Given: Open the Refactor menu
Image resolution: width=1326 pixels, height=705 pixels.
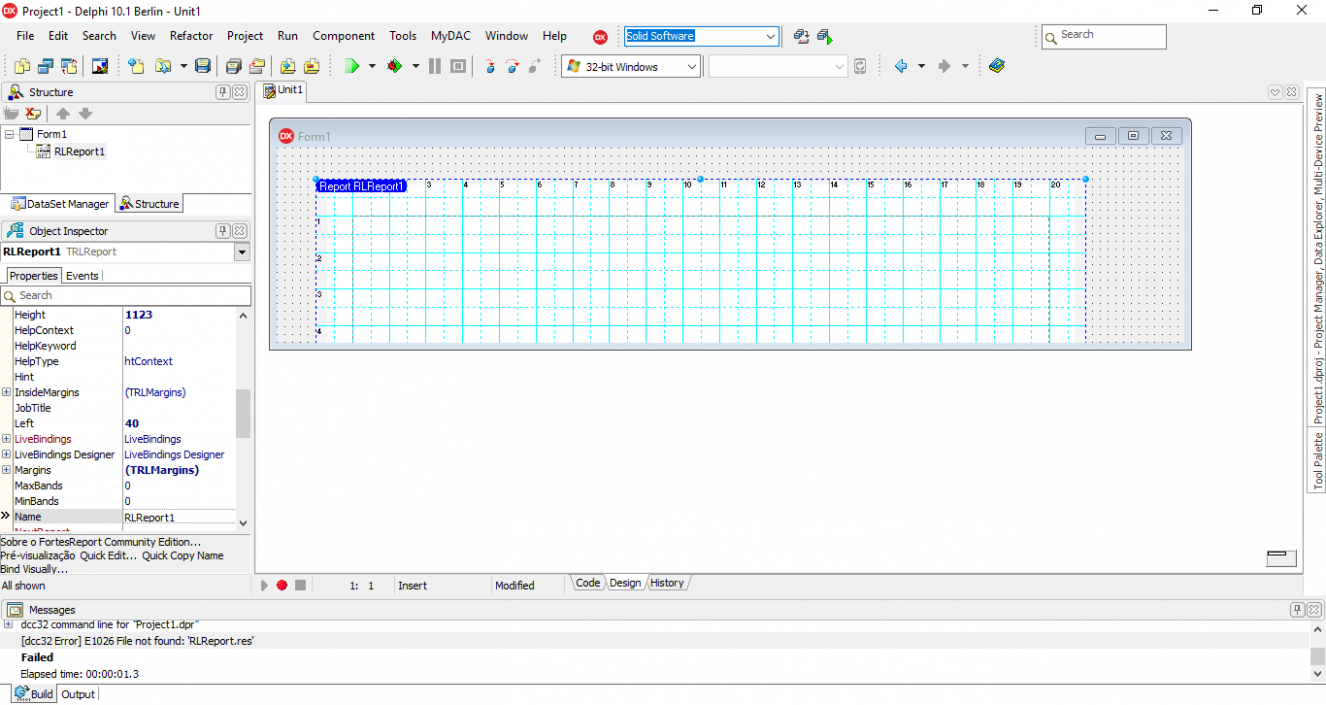Looking at the screenshot, I should (191, 36).
